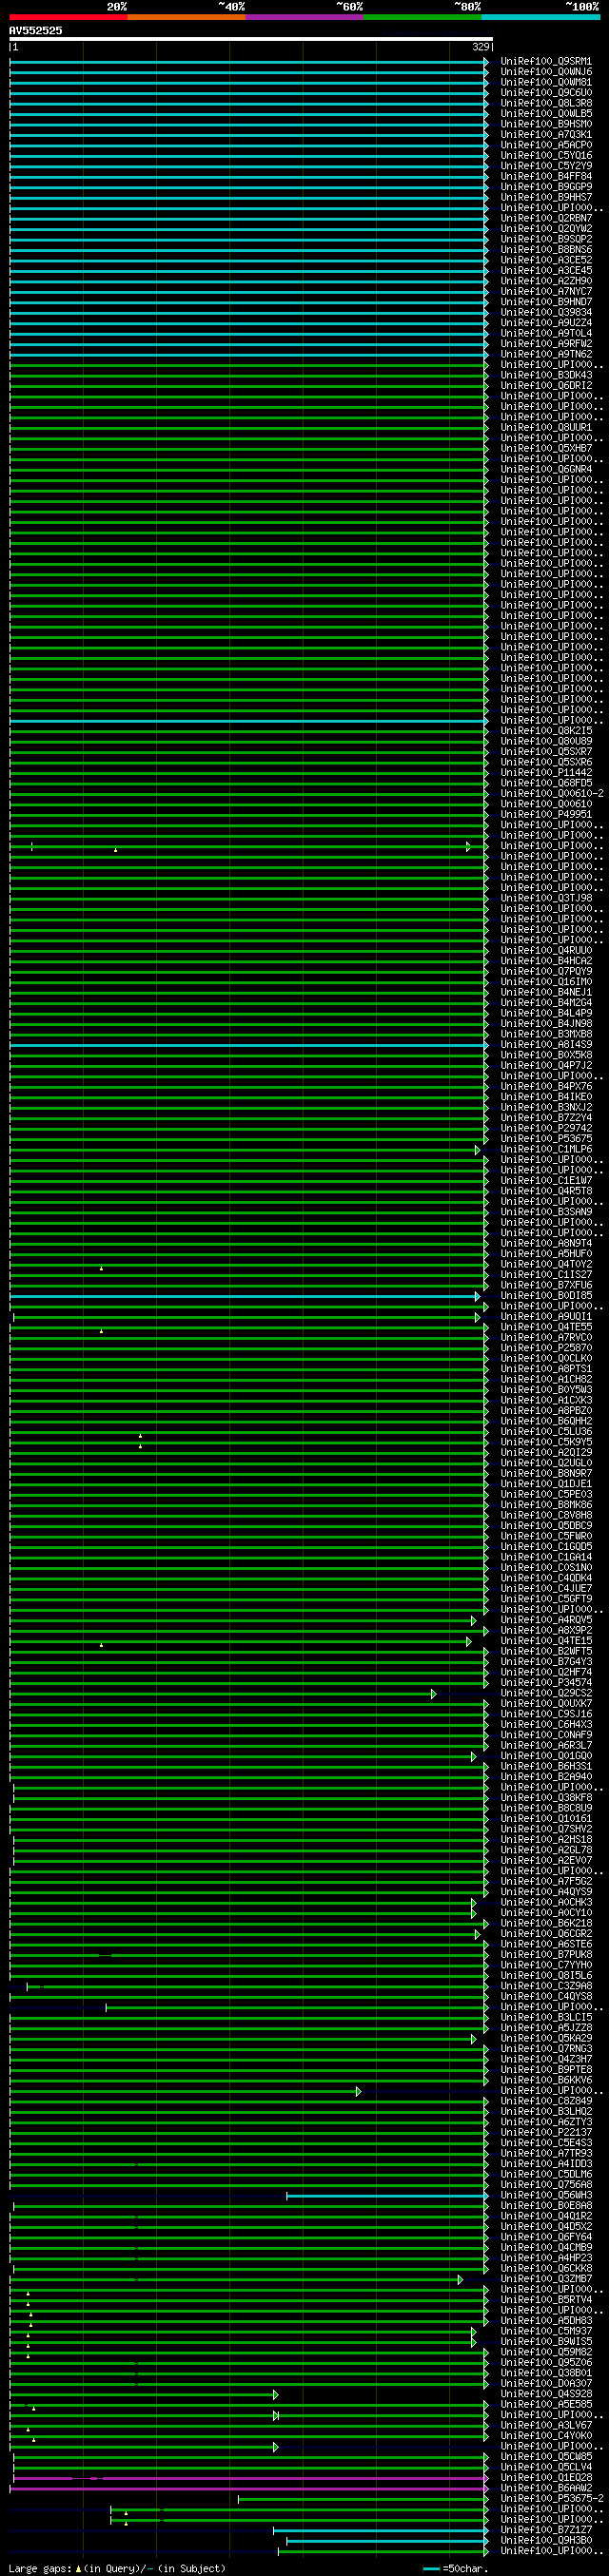Image resolution: width=609 pixels, height=2576 pixels.
Task: Click the red 20% identity legend bar
Action: point(68,17)
